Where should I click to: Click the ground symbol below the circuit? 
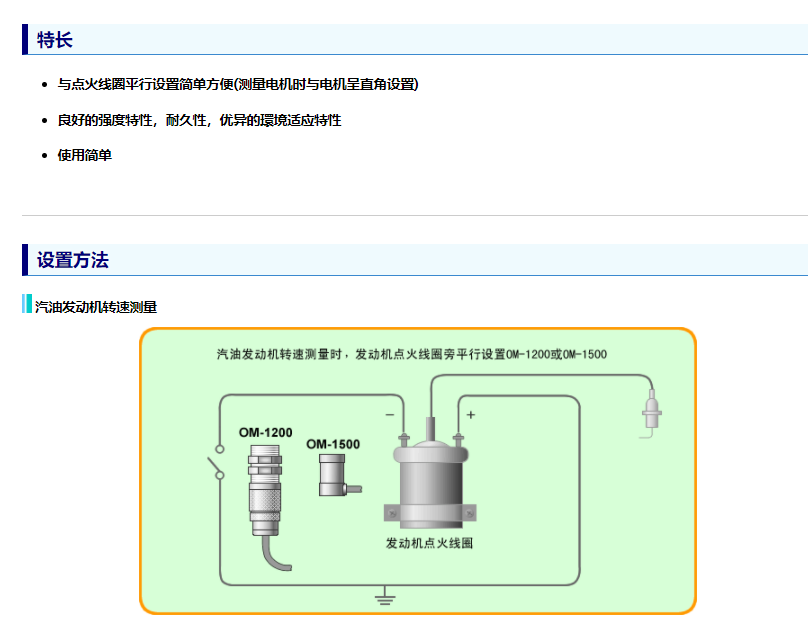pyautogui.click(x=384, y=598)
